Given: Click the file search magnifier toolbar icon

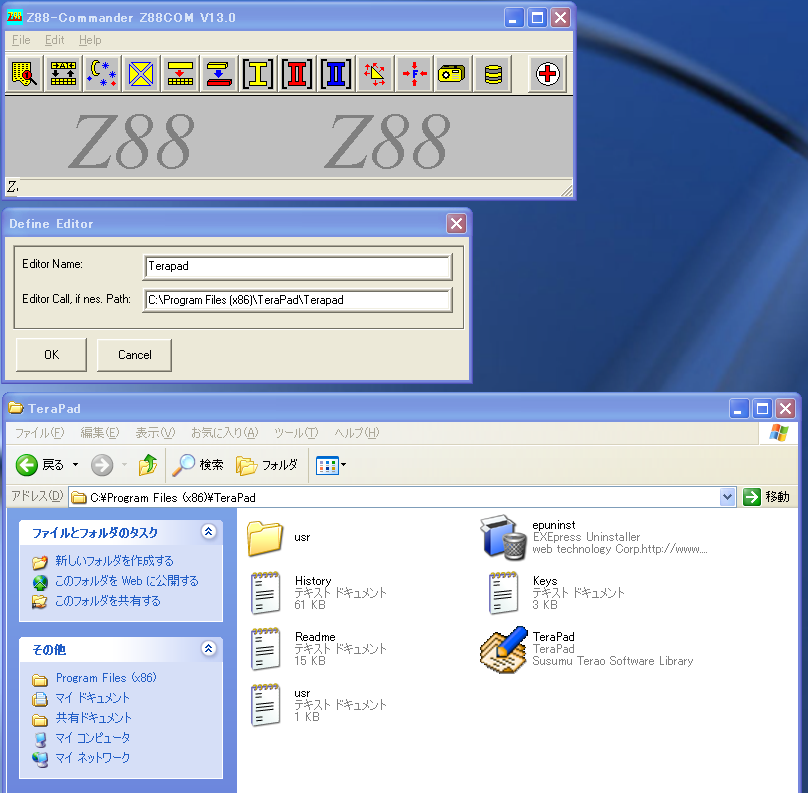Looking at the screenshot, I should tap(25, 74).
